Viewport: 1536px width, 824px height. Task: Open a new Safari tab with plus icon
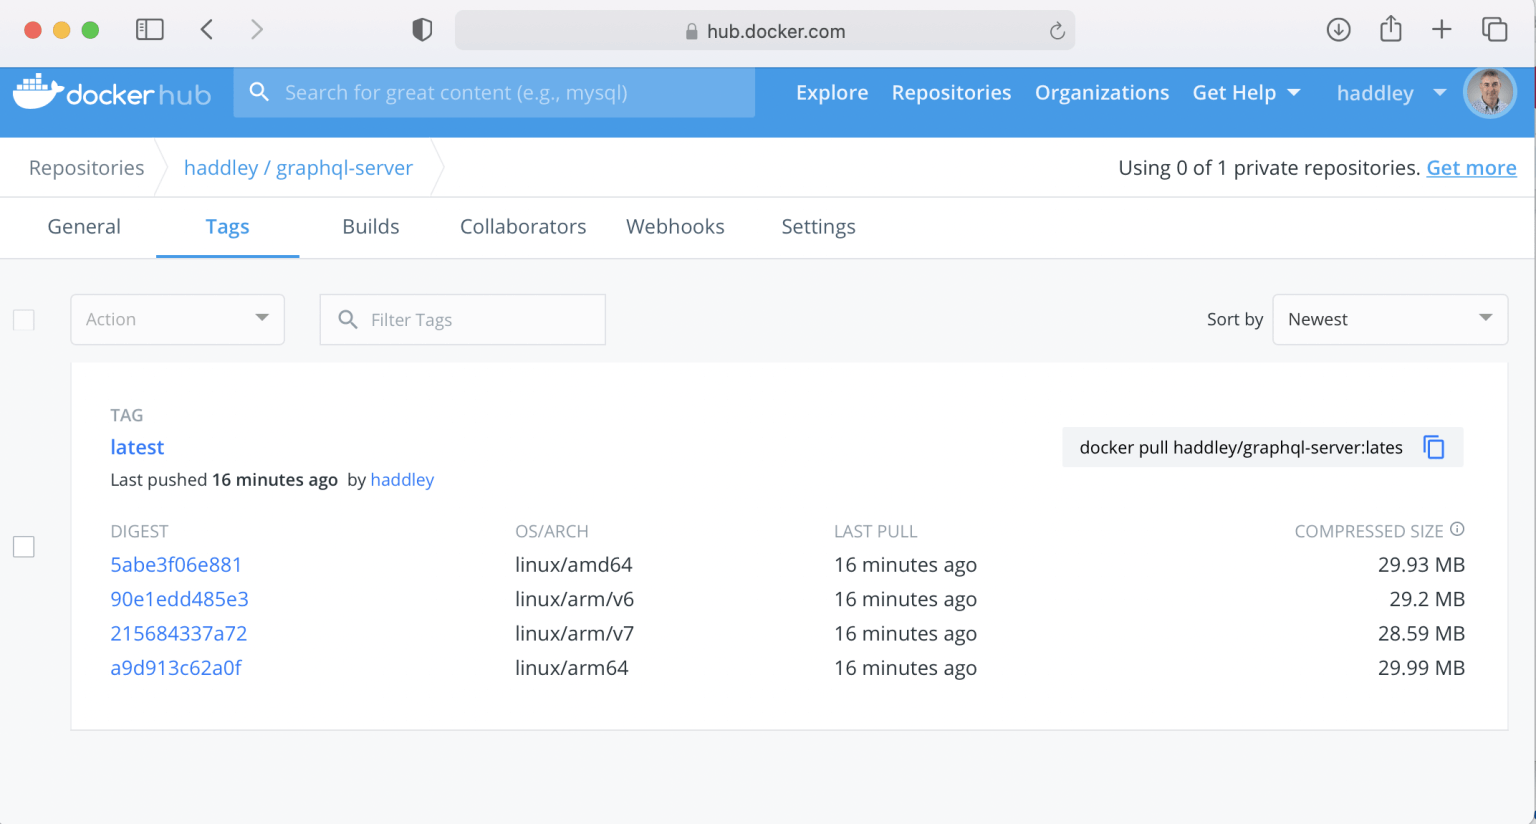click(1441, 30)
